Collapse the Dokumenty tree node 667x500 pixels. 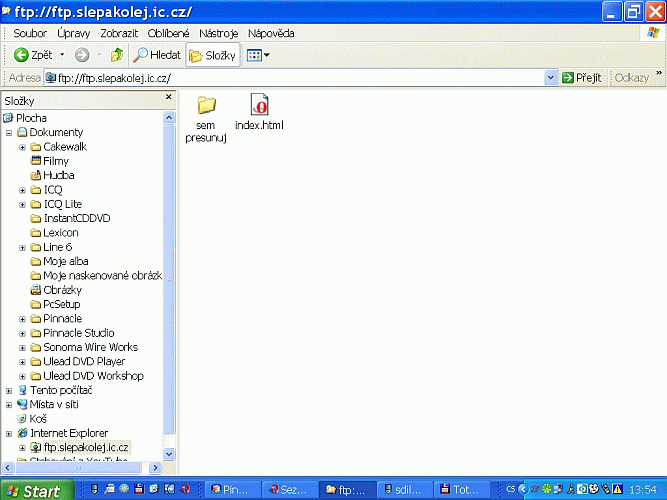point(9,132)
